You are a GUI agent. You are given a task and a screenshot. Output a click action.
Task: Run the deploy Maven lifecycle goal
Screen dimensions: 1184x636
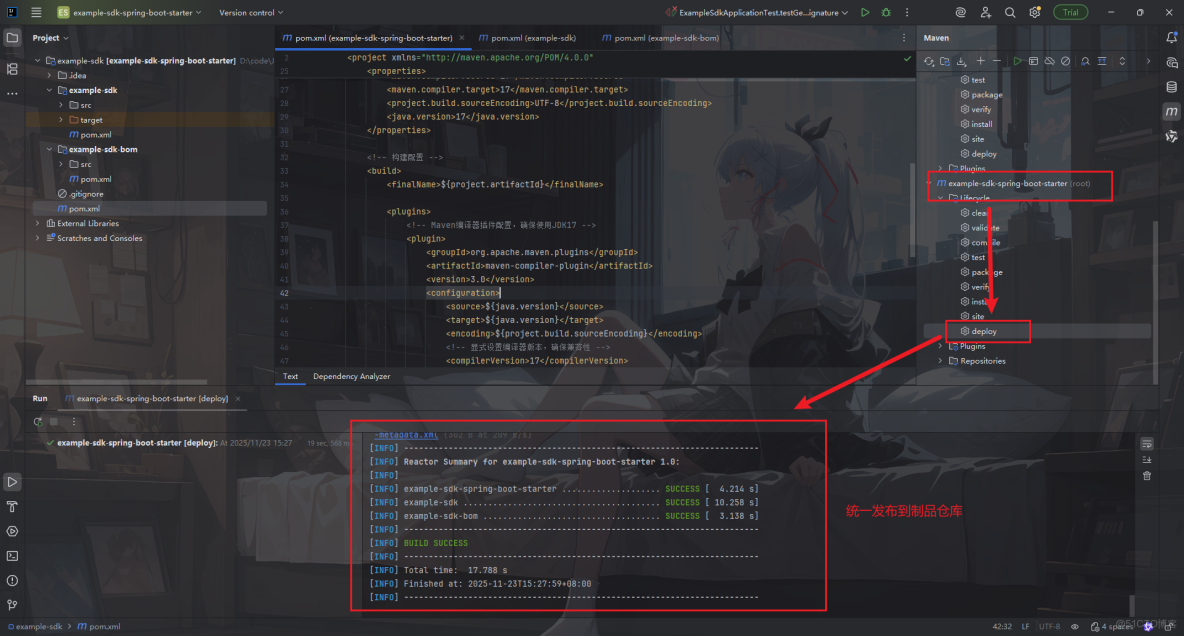(x=987, y=331)
